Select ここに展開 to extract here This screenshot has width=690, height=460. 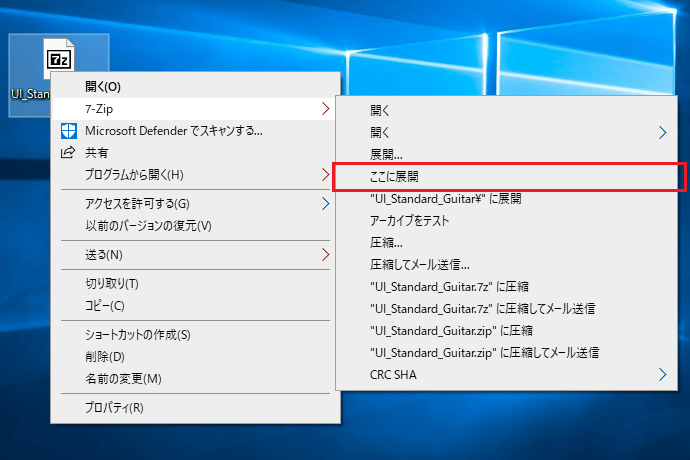coord(506,177)
